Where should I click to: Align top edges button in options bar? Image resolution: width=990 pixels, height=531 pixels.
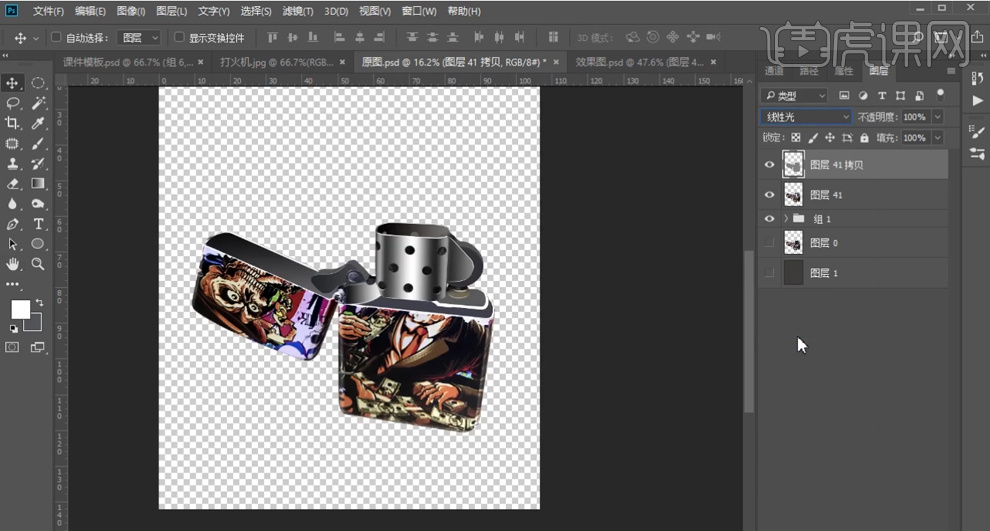(x=272, y=37)
